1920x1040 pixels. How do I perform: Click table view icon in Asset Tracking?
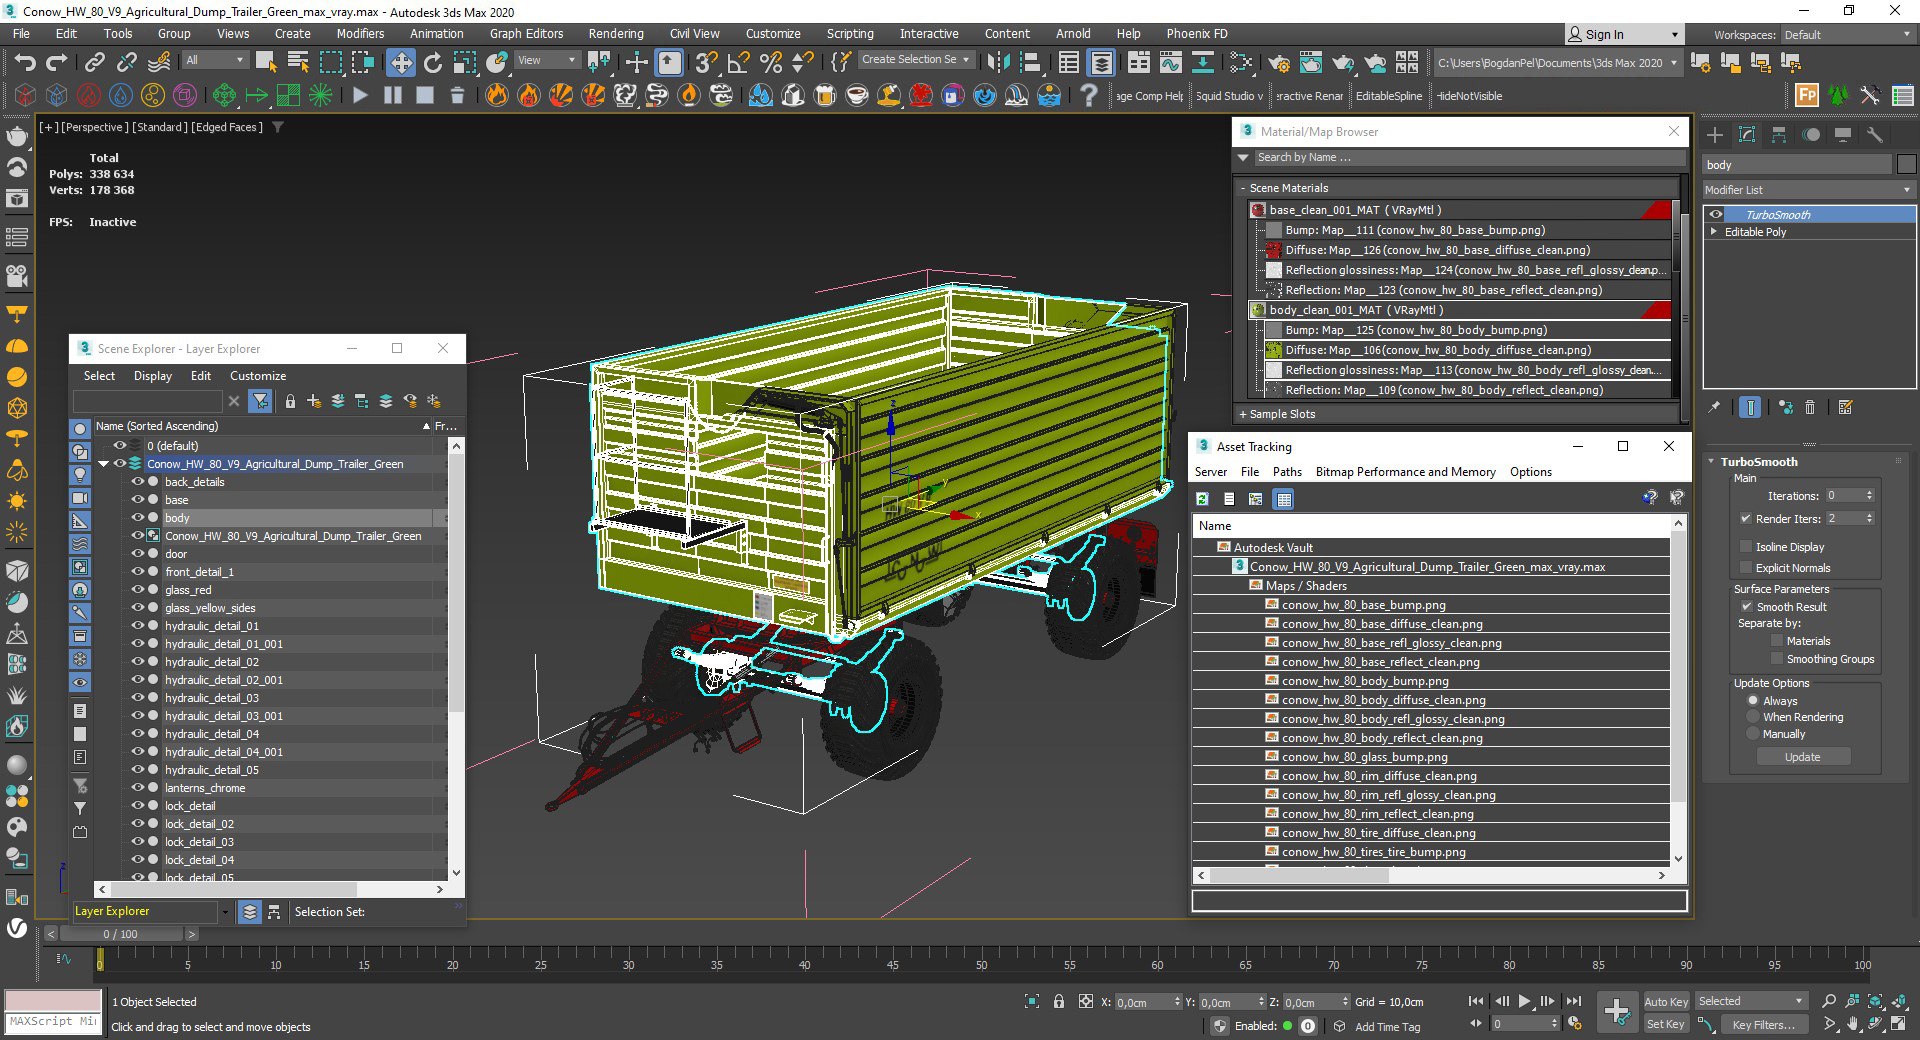pyautogui.click(x=1284, y=498)
